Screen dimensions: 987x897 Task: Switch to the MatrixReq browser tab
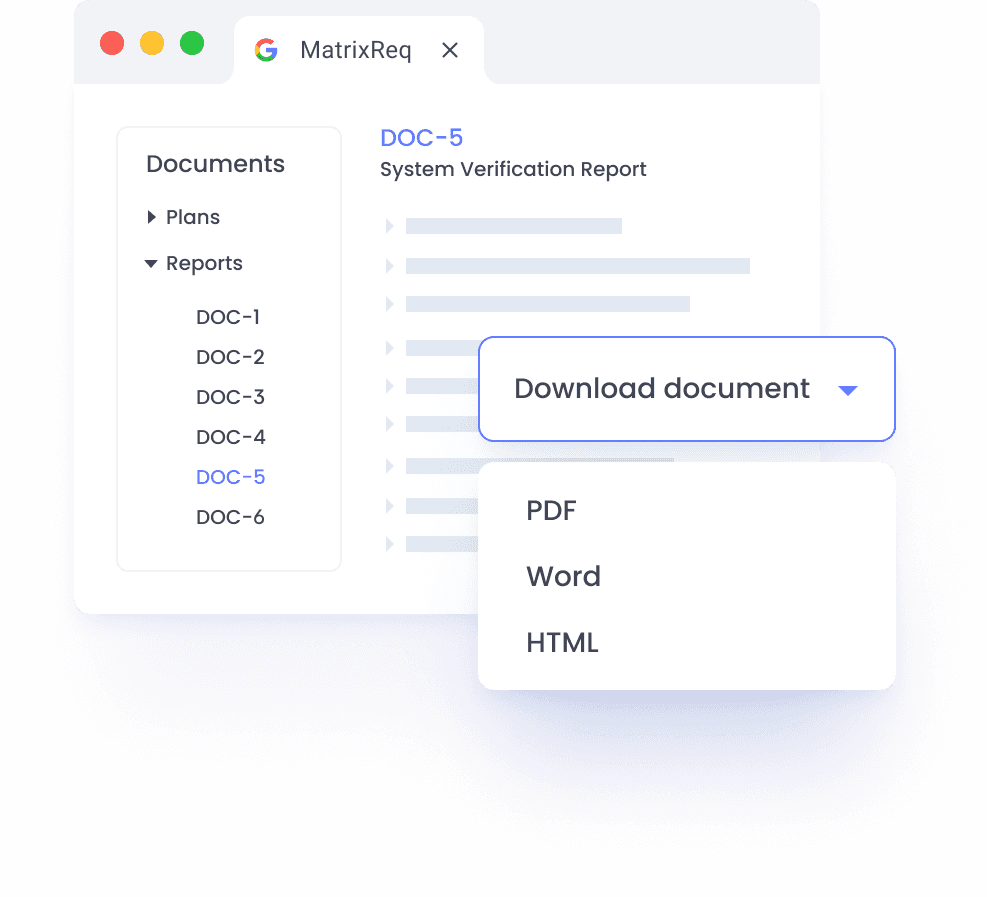(355, 50)
